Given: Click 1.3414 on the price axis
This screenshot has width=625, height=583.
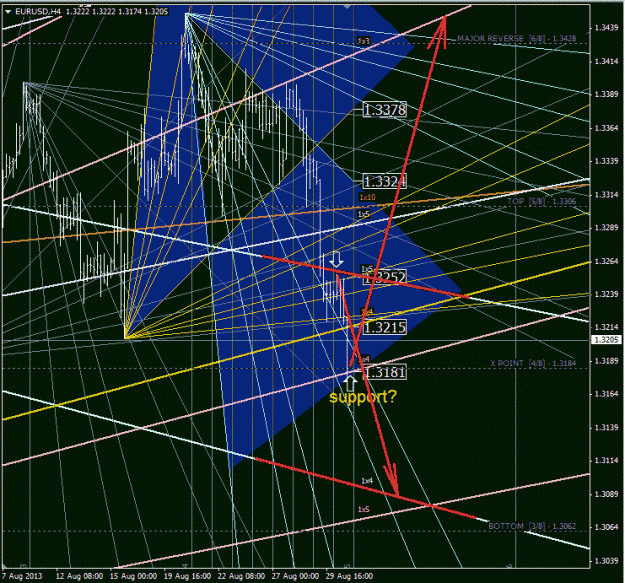Looking at the screenshot, I should tap(607, 61).
